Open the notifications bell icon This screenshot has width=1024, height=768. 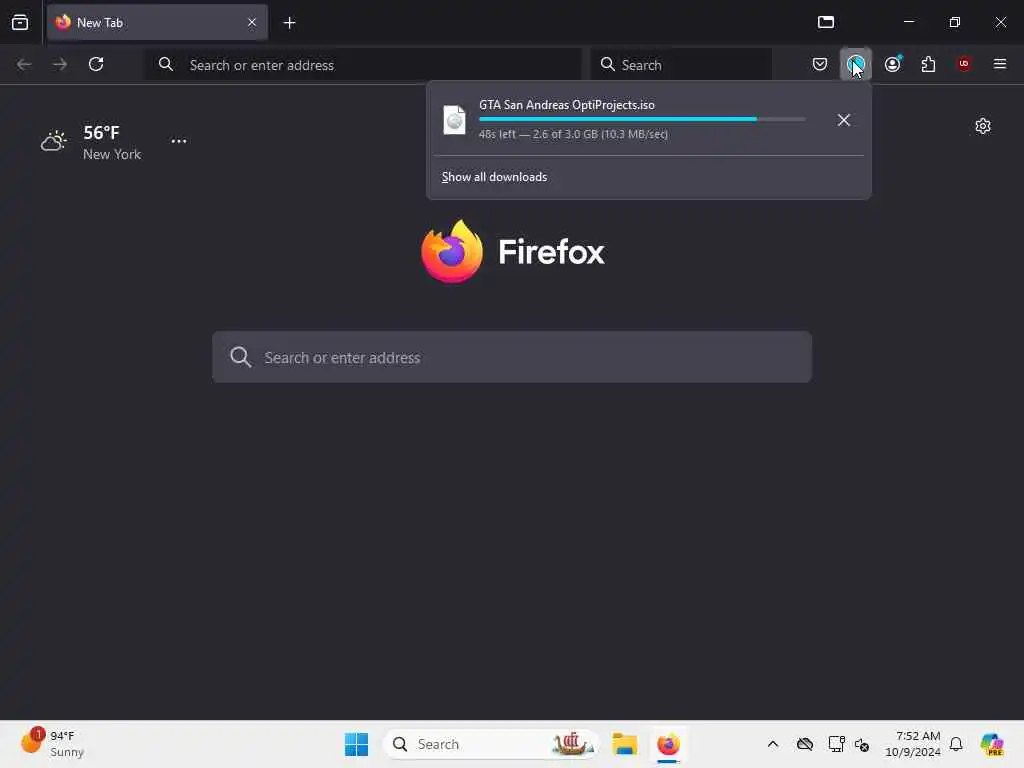click(x=956, y=744)
